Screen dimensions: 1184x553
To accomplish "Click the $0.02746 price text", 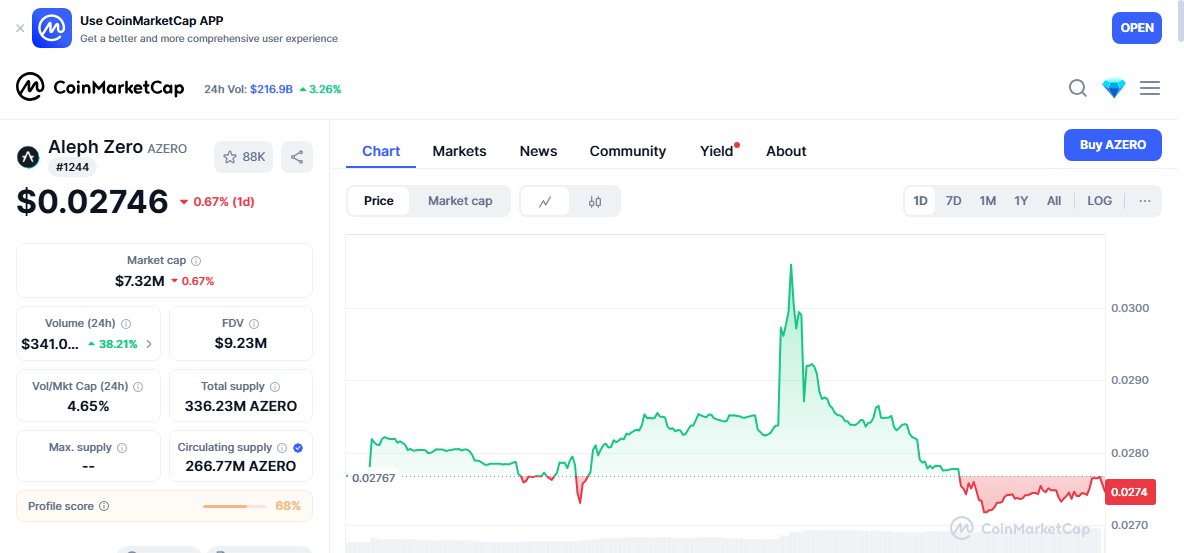I will pos(92,202).
